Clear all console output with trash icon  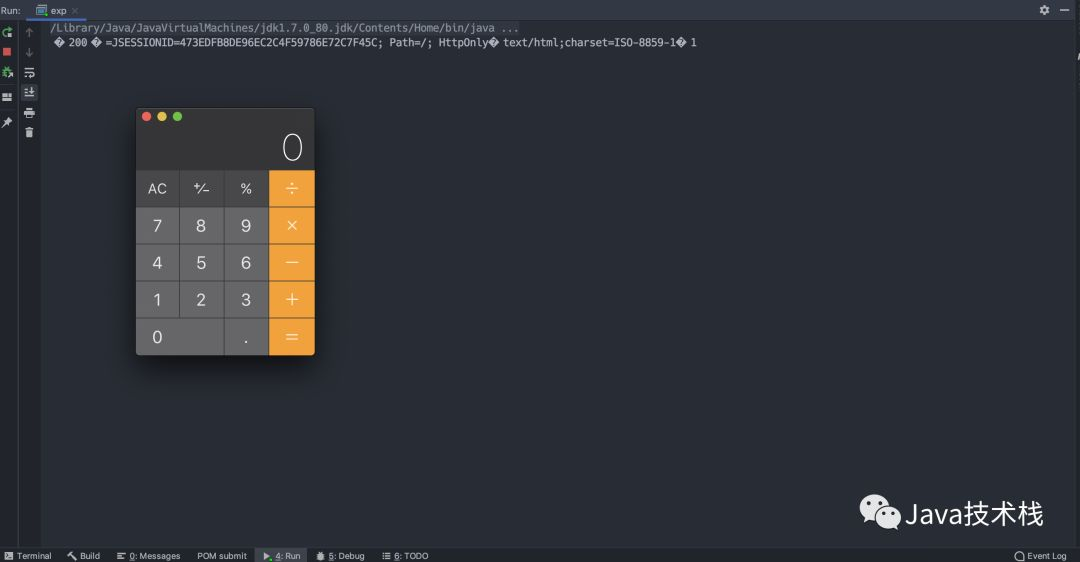click(29, 132)
